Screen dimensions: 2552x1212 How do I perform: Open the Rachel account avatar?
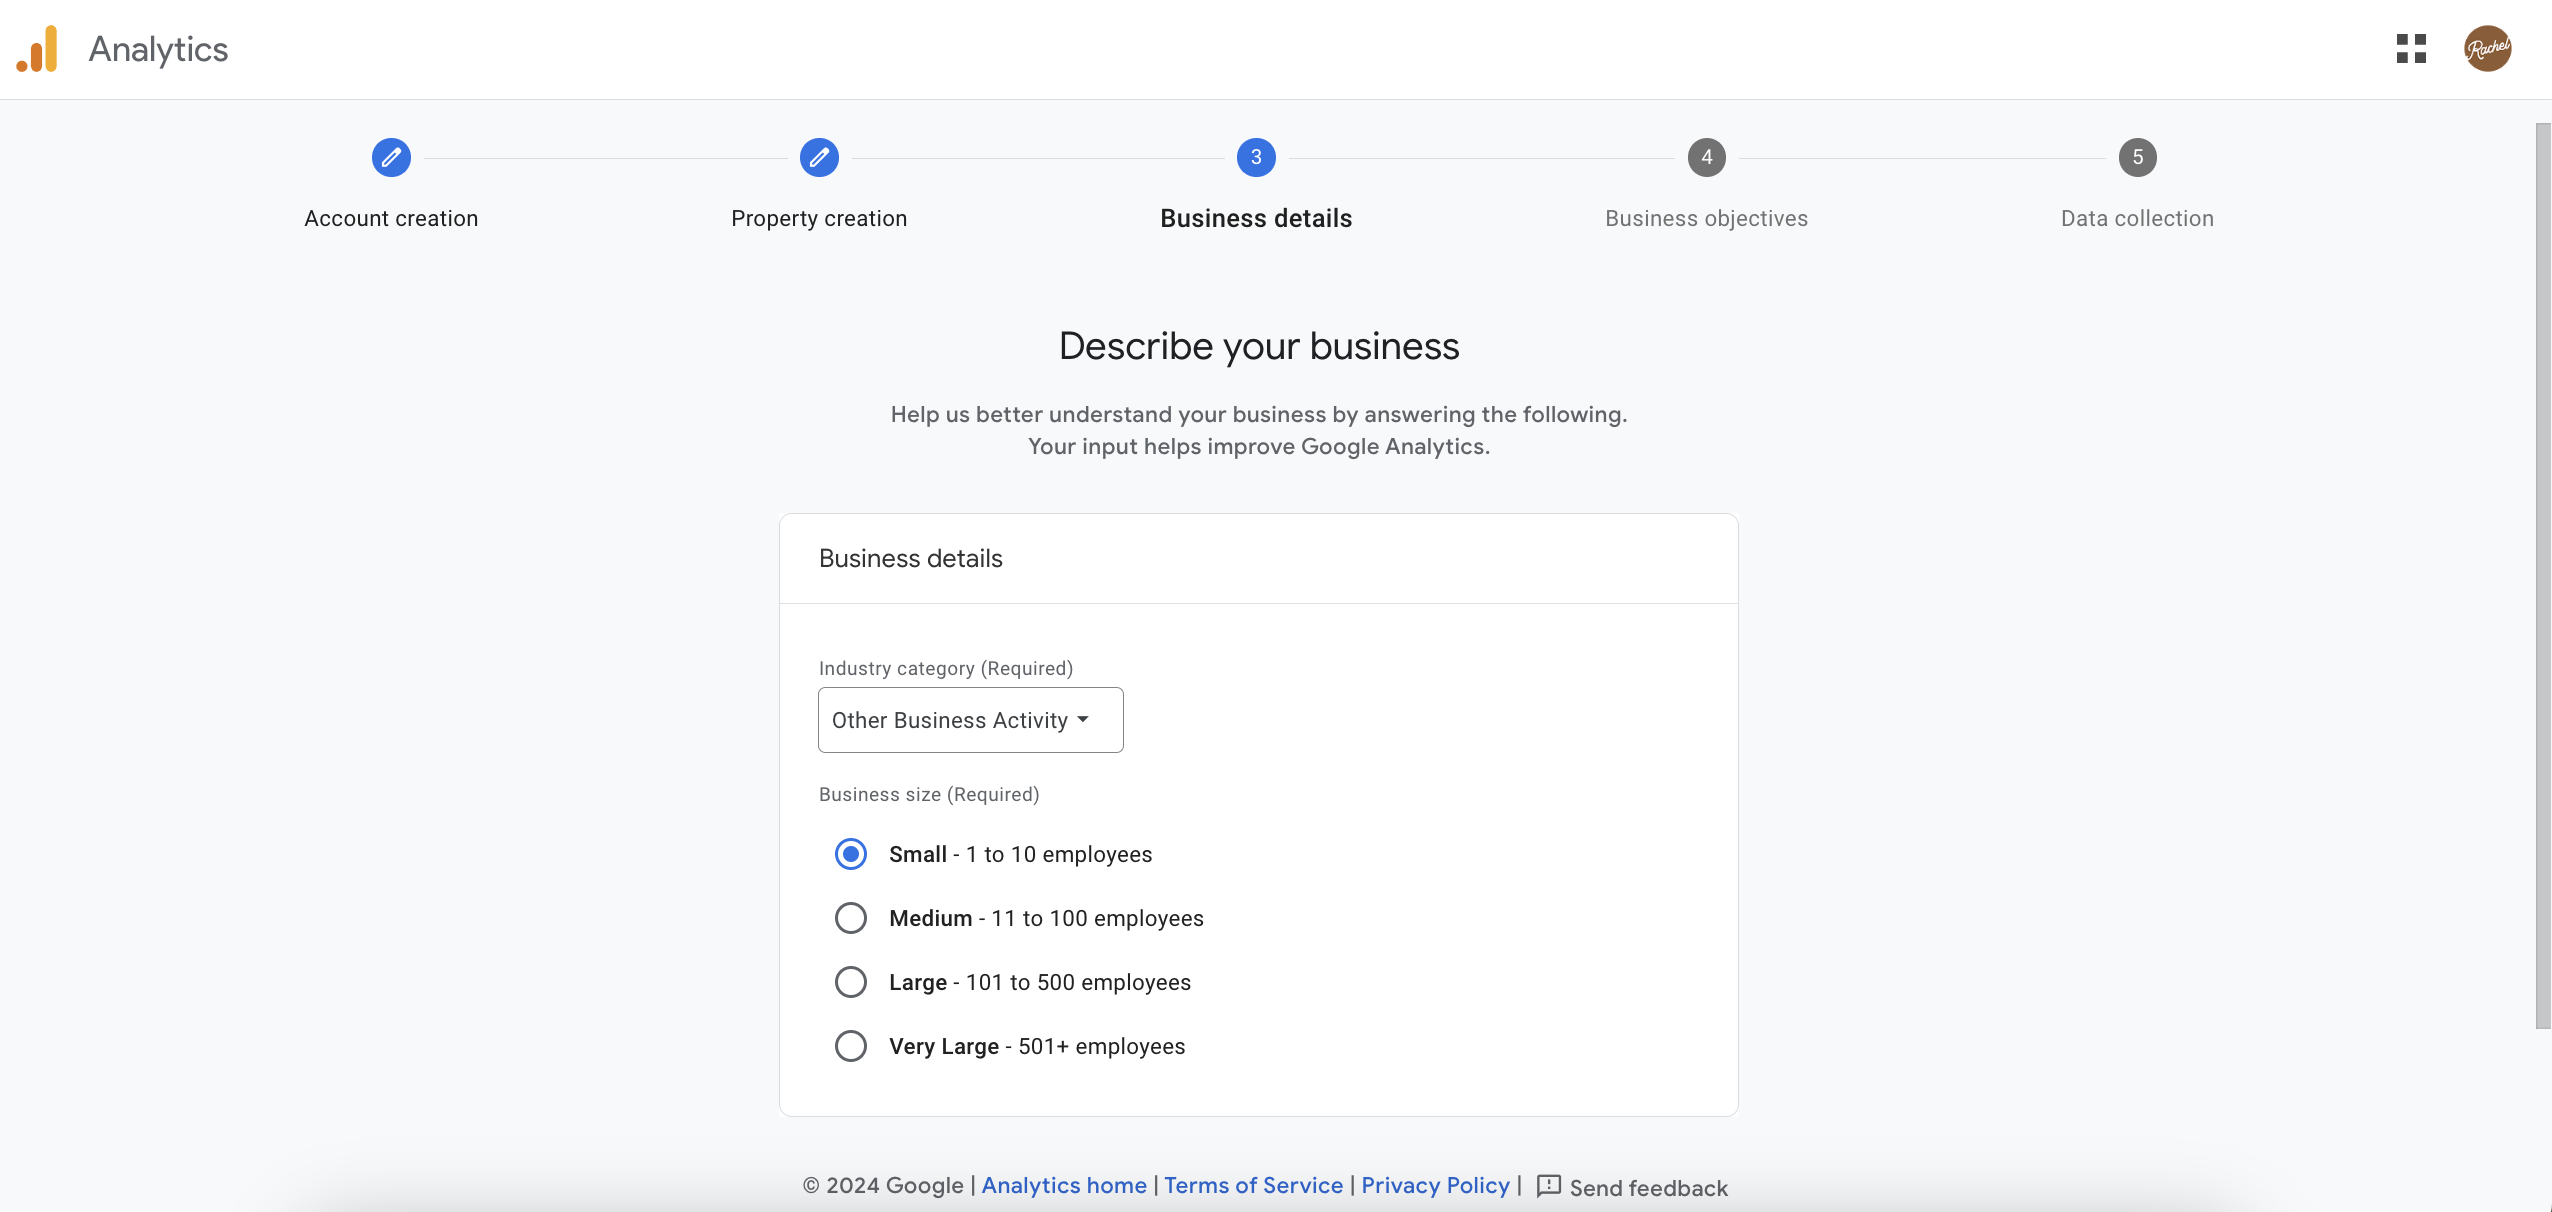[2487, 49]
